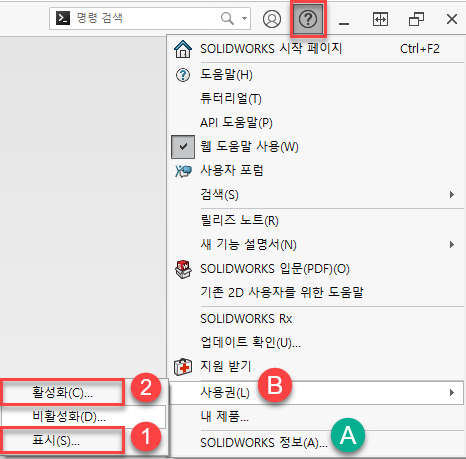Click the 도움말(H) question icon
This screenshot has height=459, width=466.
tap(183, 75)
